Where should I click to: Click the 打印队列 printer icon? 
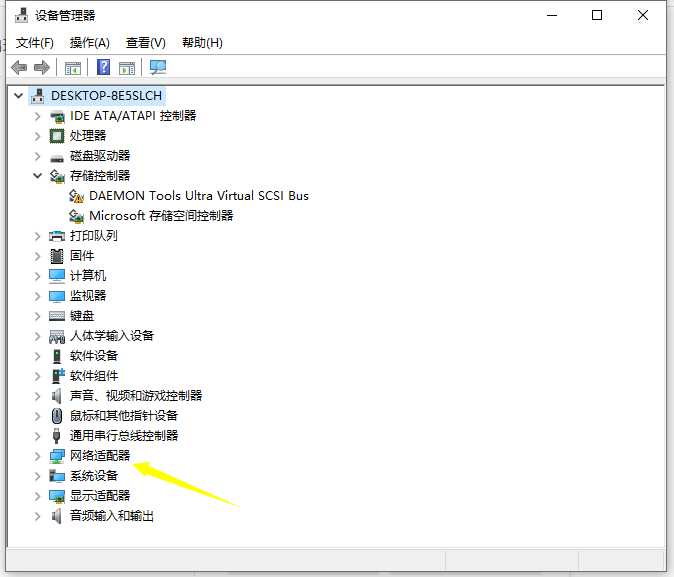(57, 236)
